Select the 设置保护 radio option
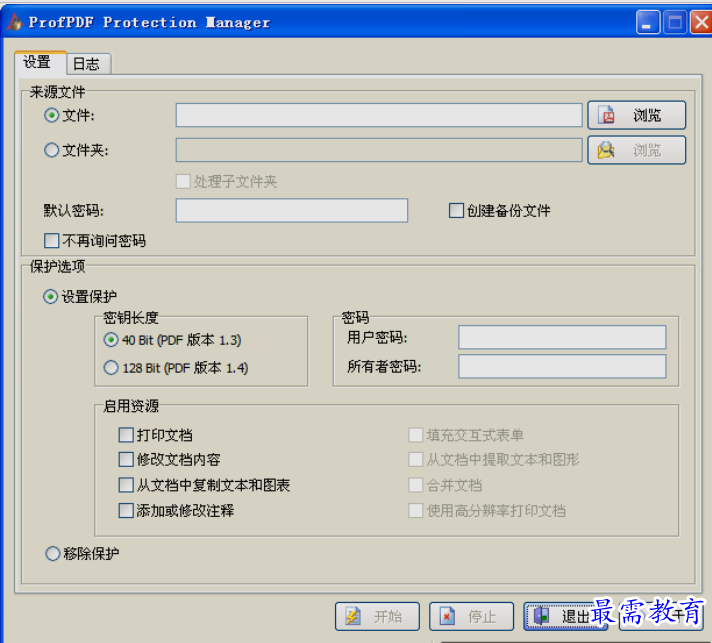Screen dimensions: 712x643 [50, 297]
